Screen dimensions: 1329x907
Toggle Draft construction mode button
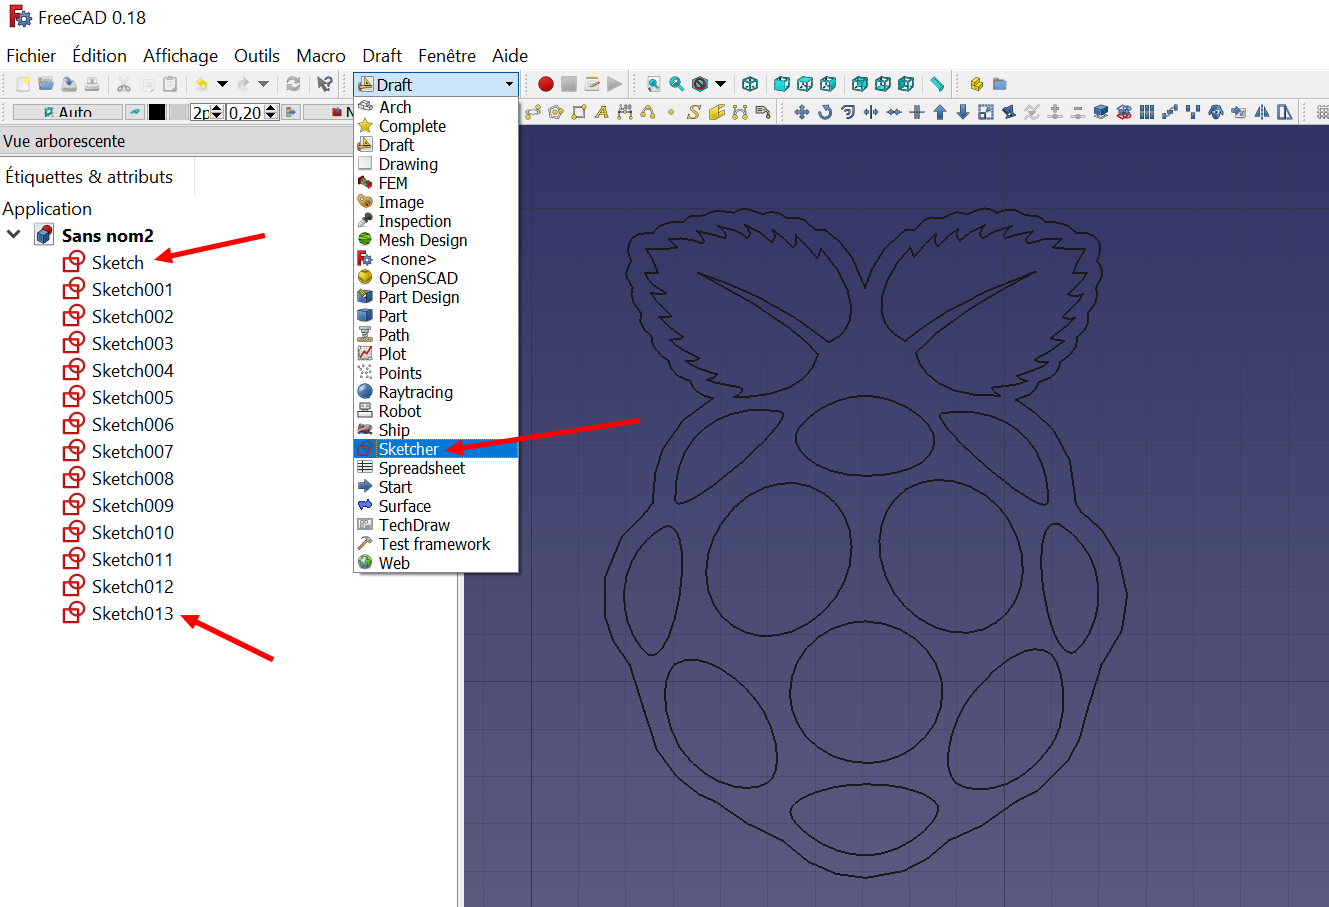(x=135, y=112)
